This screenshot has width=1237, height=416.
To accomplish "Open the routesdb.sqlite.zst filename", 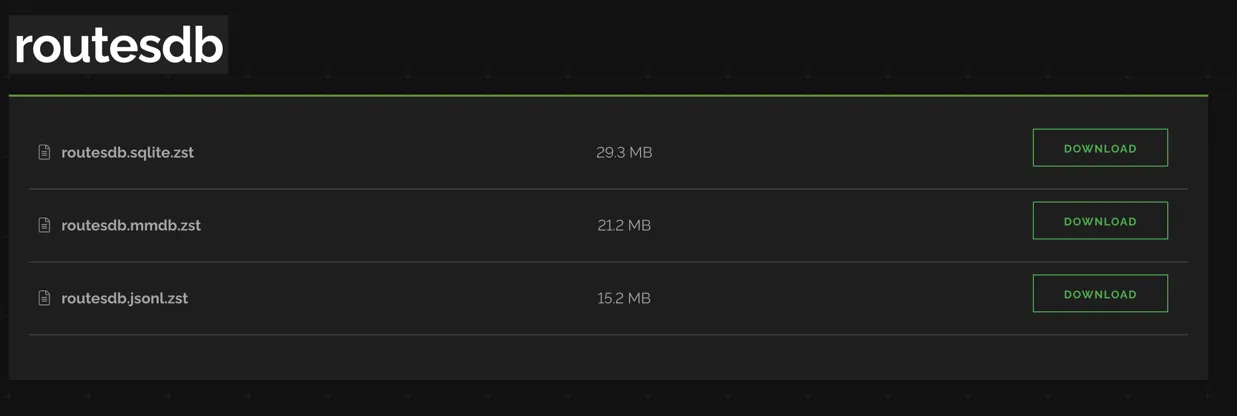I will point(127,152).
